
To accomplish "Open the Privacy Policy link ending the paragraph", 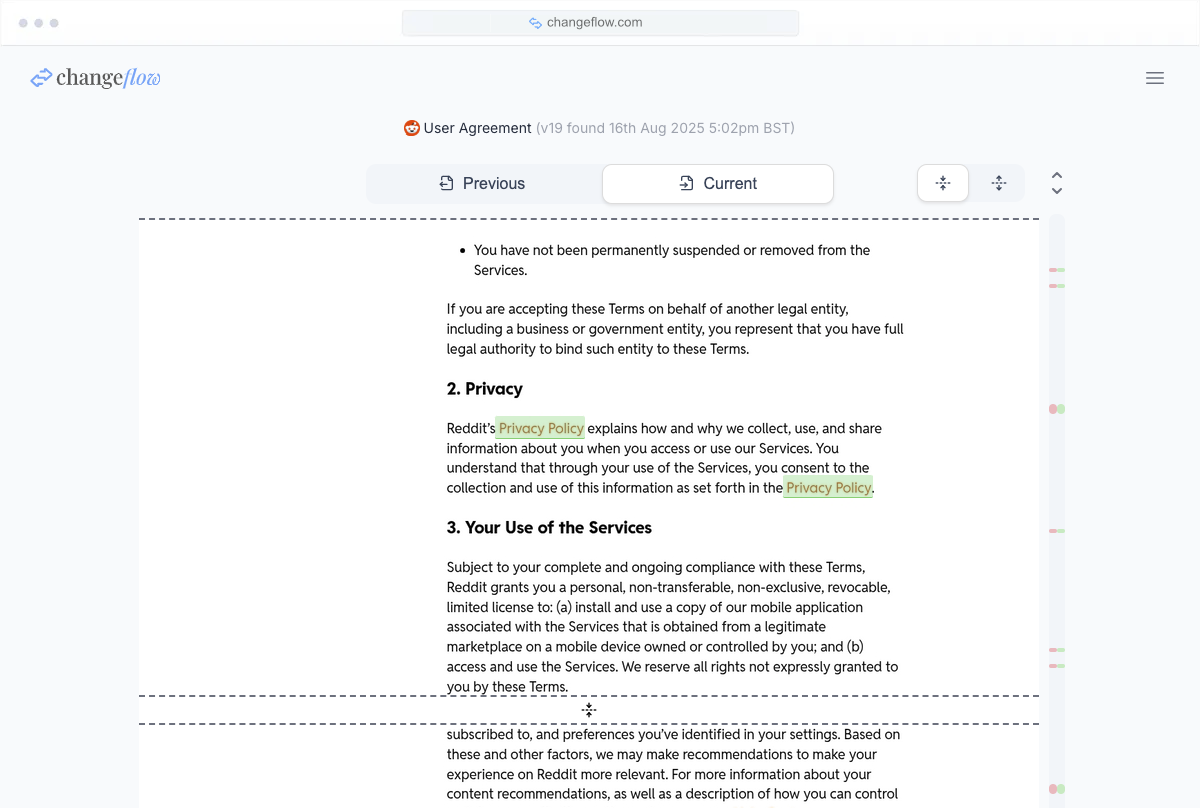I will (828, 488).
